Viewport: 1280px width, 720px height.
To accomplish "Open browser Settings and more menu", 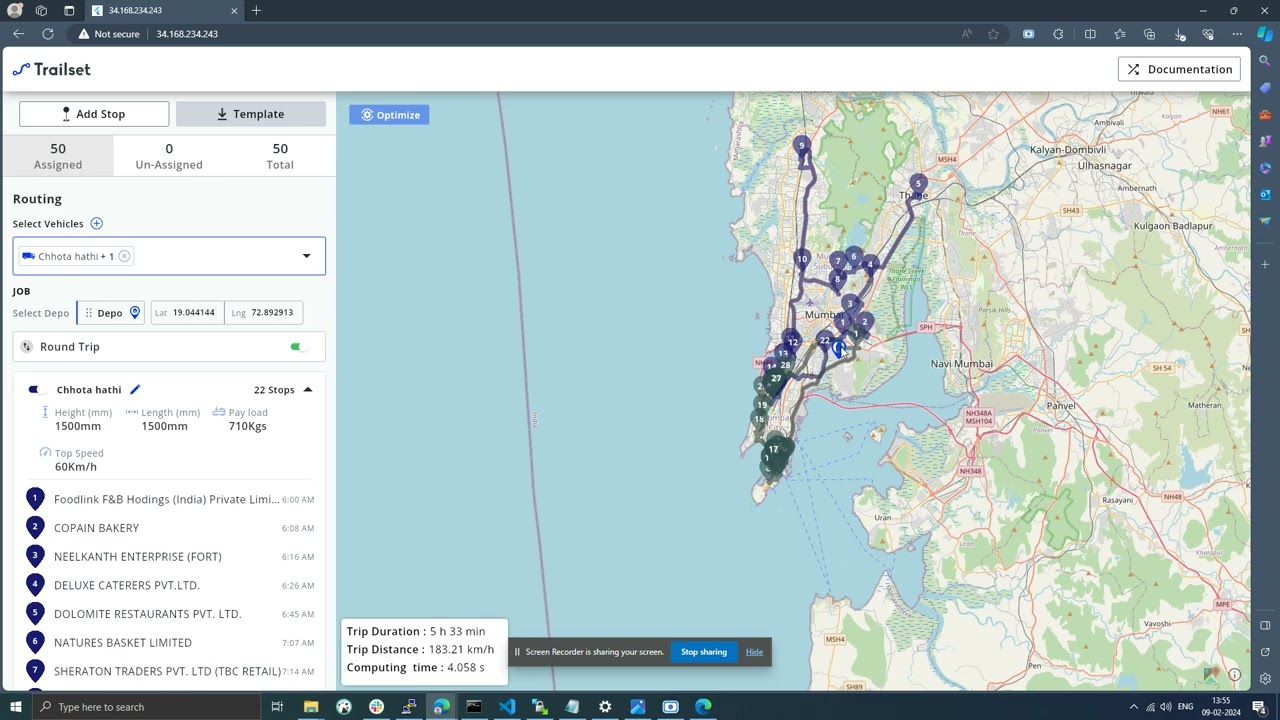I will click(1237, 34).
